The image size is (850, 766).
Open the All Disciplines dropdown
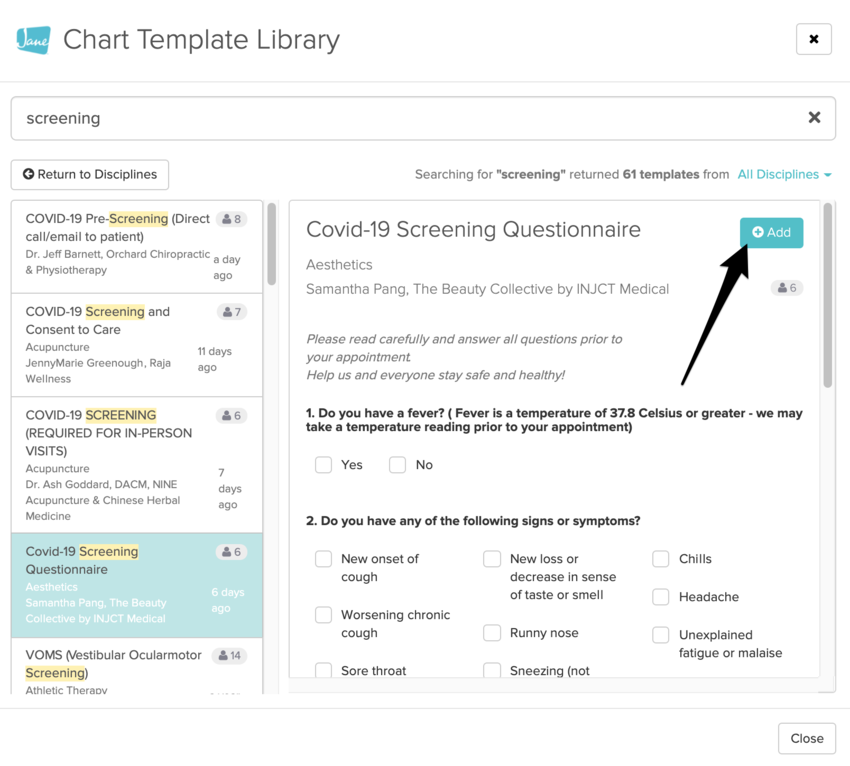tap(784, 174)
